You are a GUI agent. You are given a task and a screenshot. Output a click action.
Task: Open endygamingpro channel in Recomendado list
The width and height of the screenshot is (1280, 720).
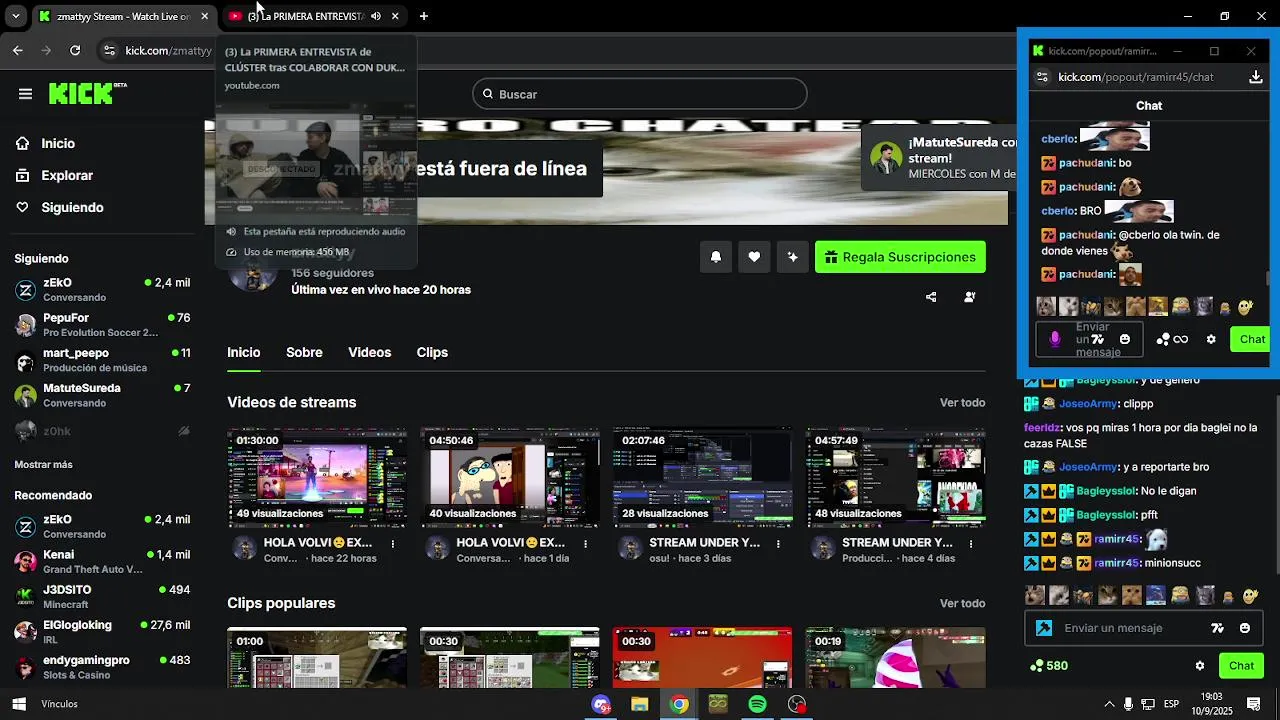pyautogui.click(x=102, y=667)
